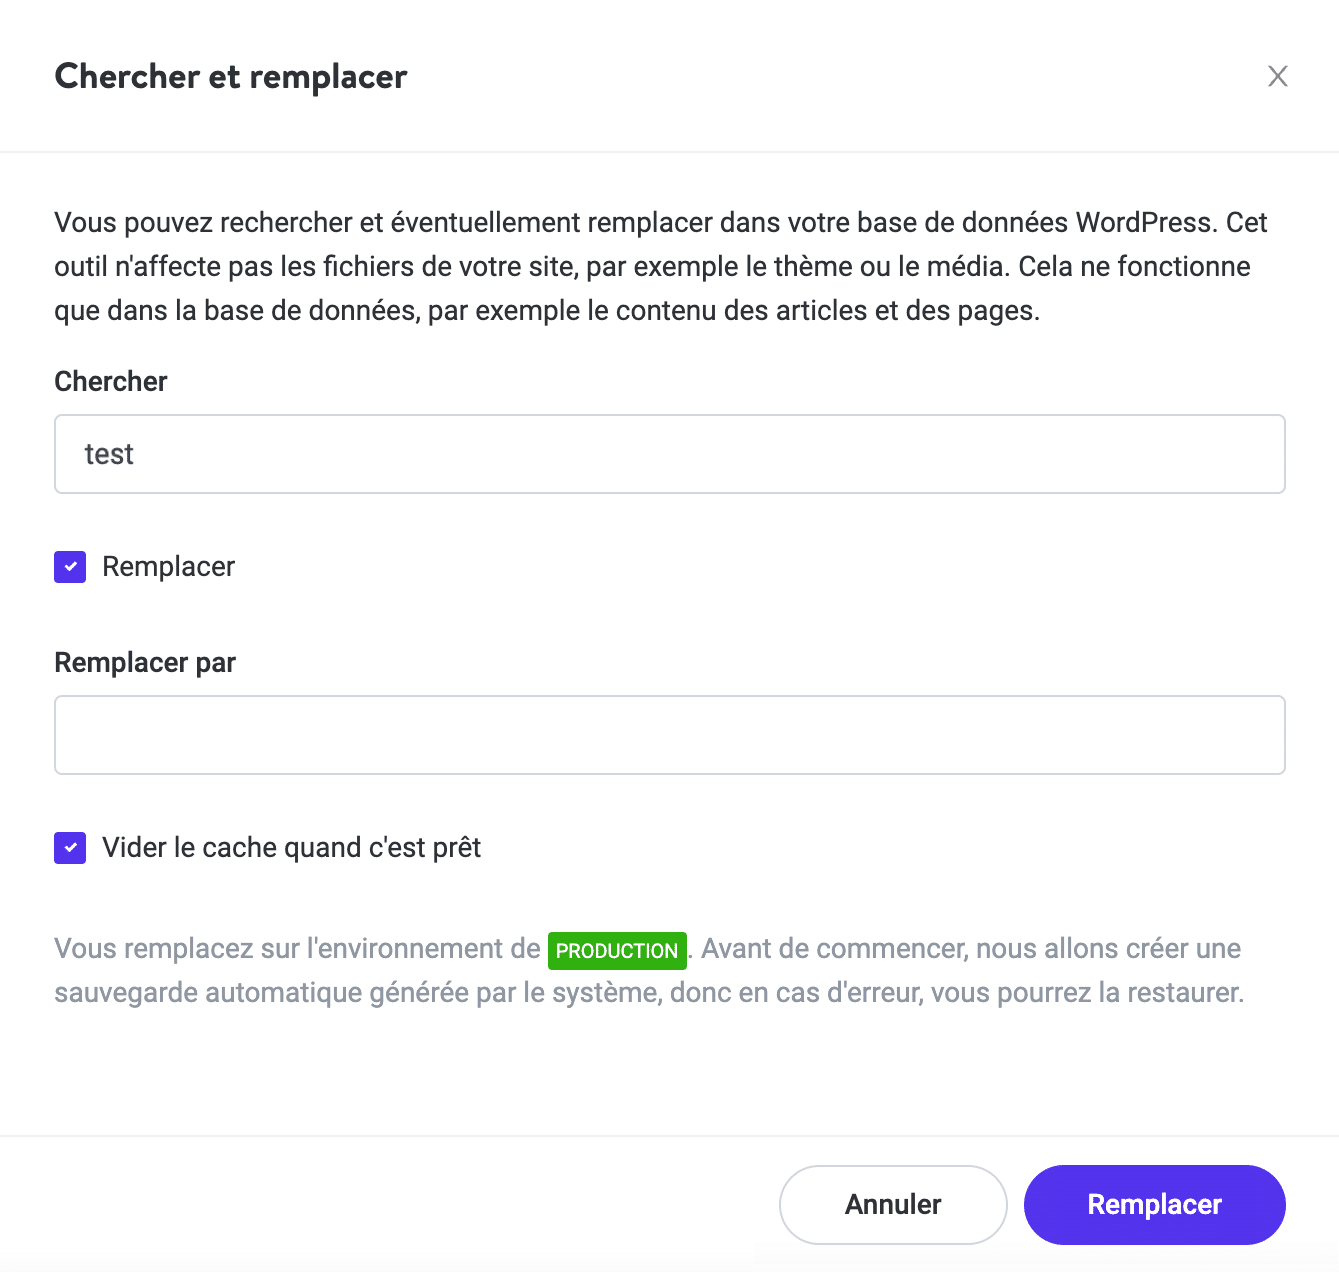Click inside the Chercher search field

pyautogui.click(x=669, y=454)
